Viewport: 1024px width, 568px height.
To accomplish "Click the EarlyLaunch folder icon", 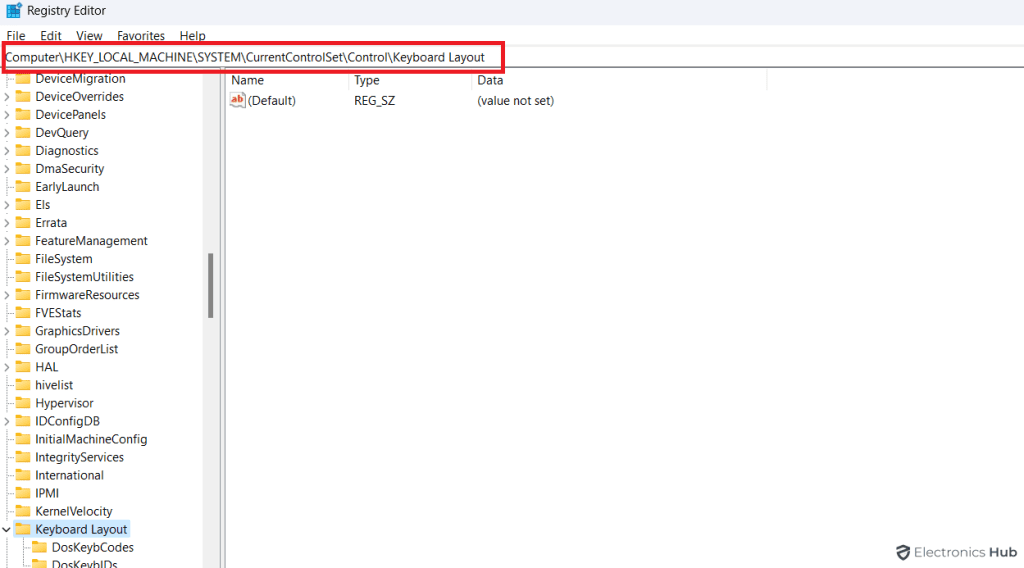I will (x=23, y=187).
